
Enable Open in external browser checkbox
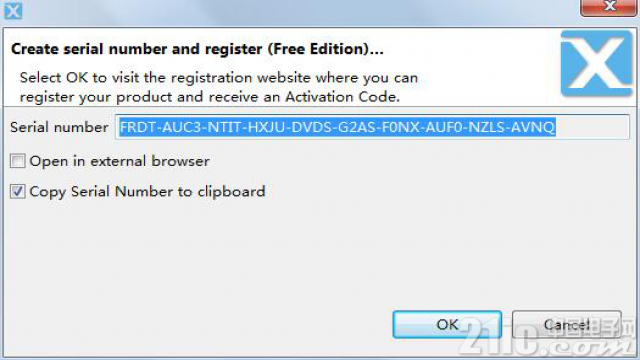pos(18,161)
